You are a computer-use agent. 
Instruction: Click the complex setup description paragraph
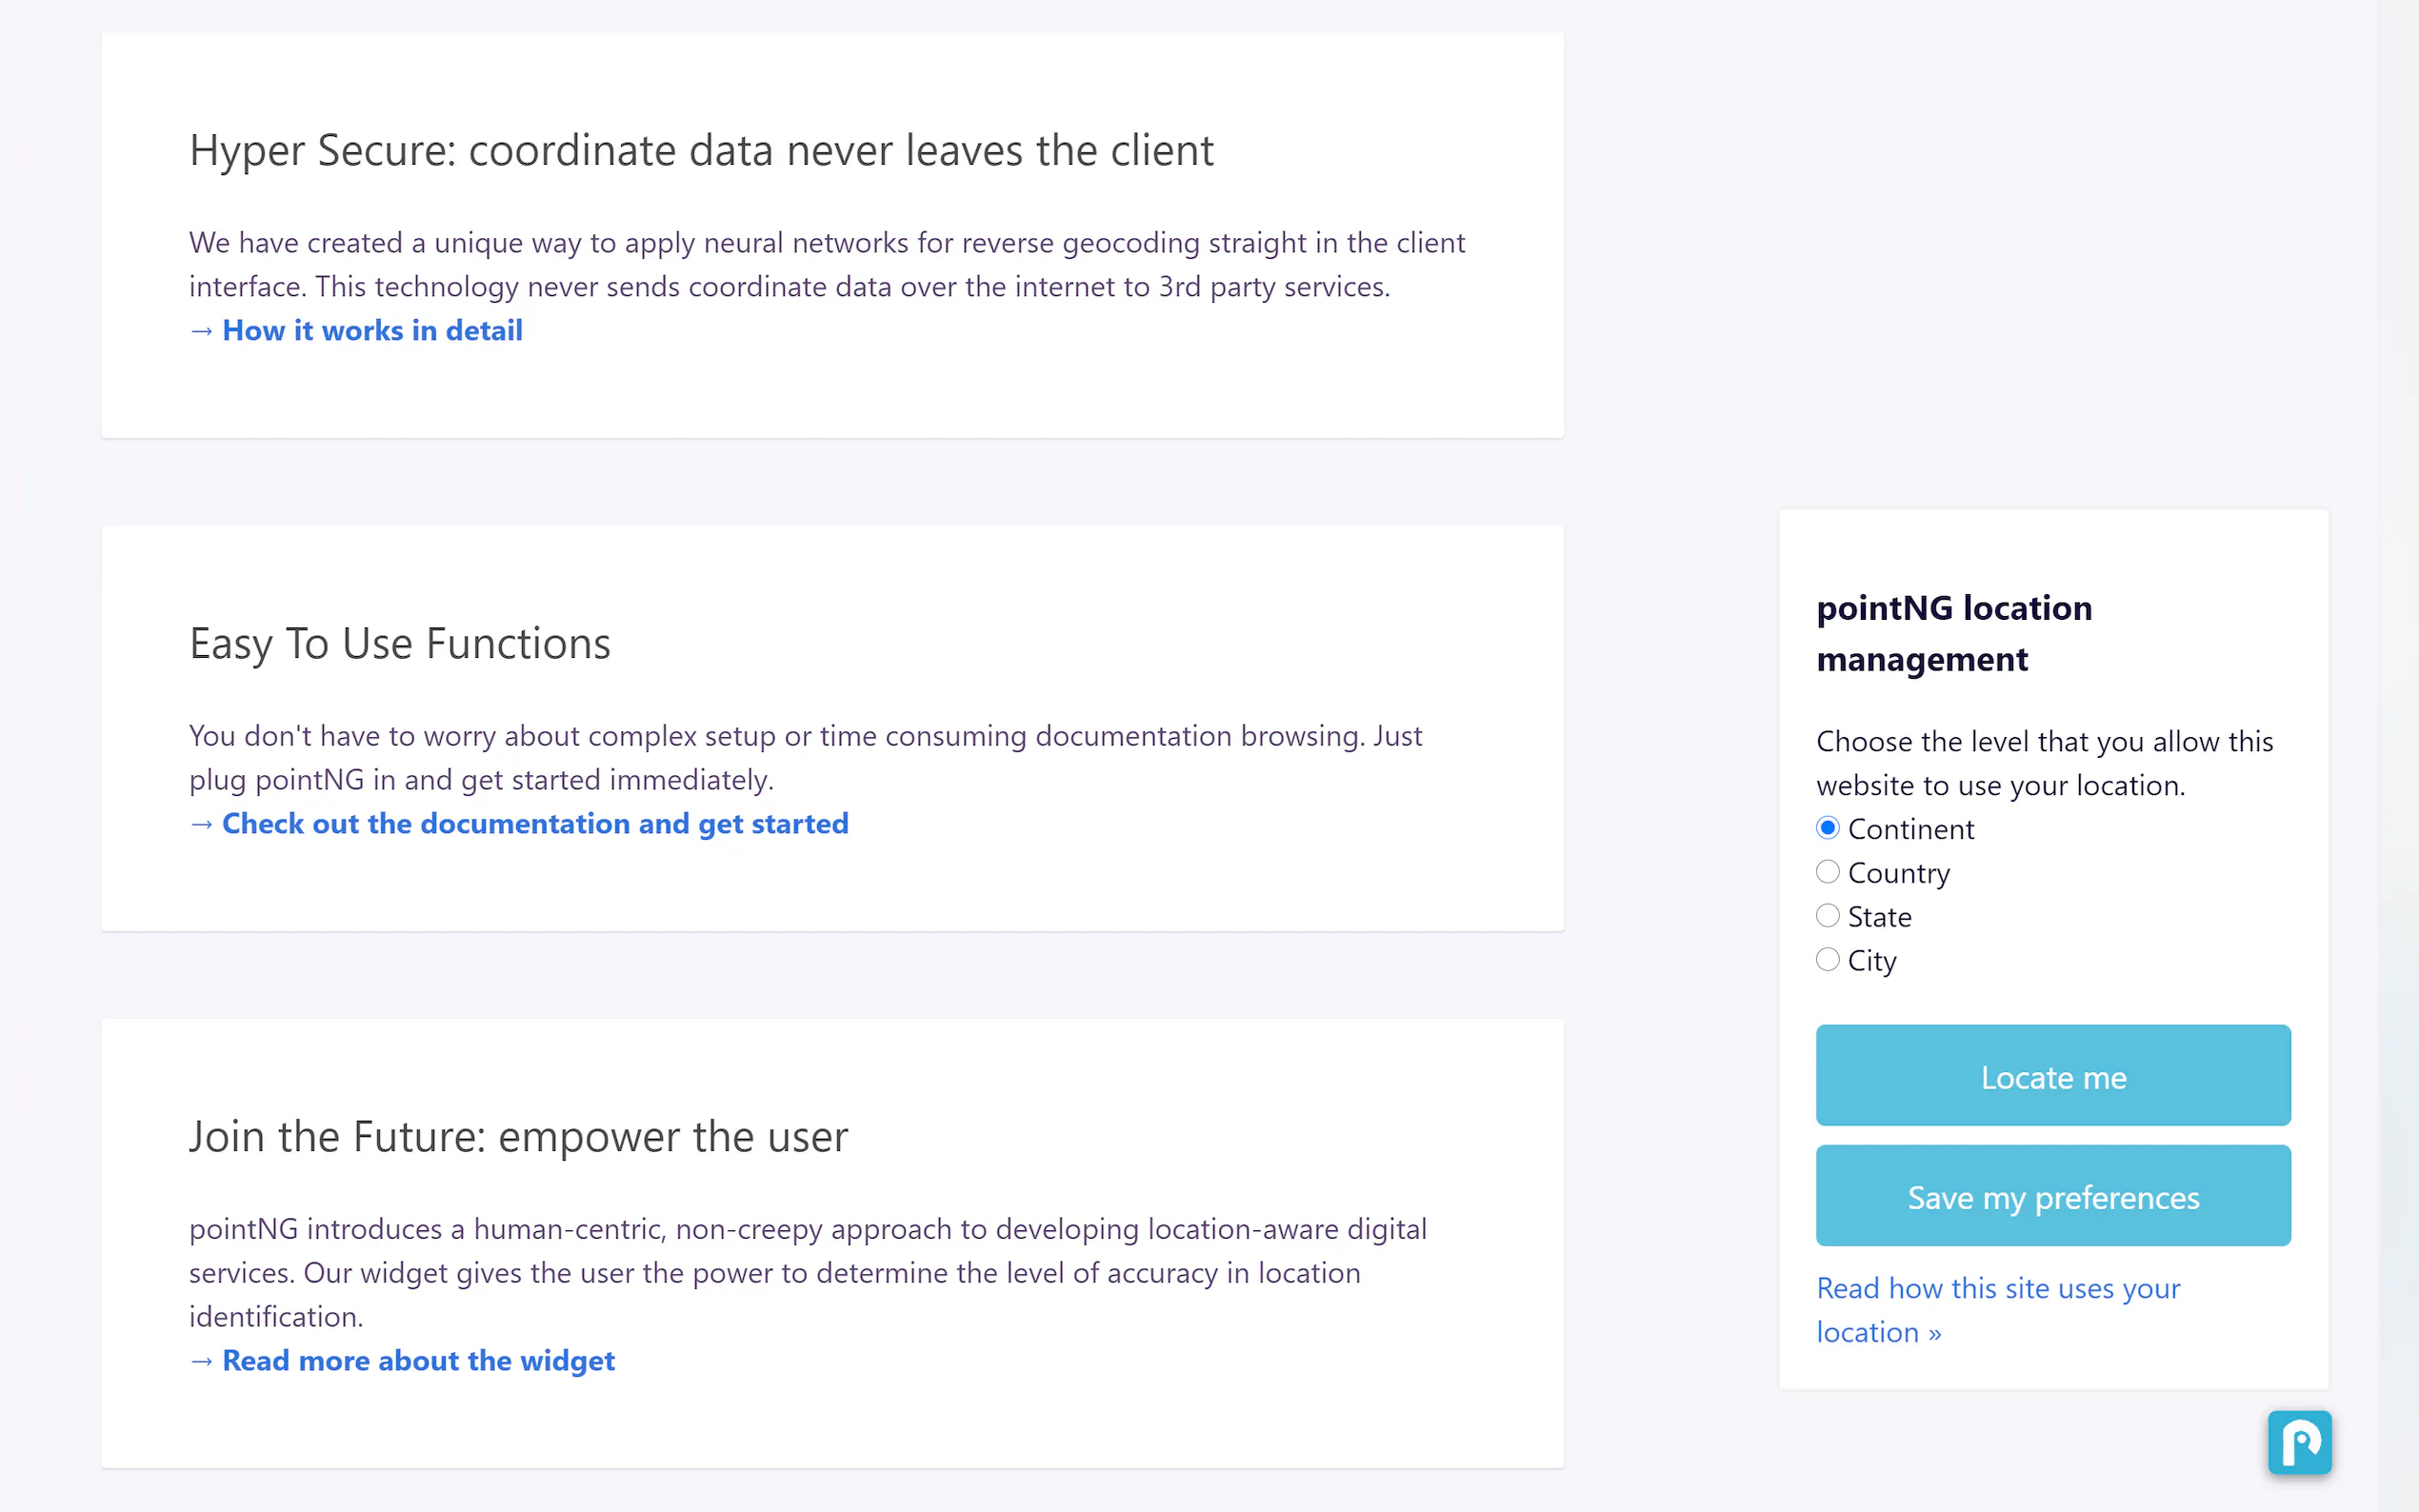tap(805, 758)
